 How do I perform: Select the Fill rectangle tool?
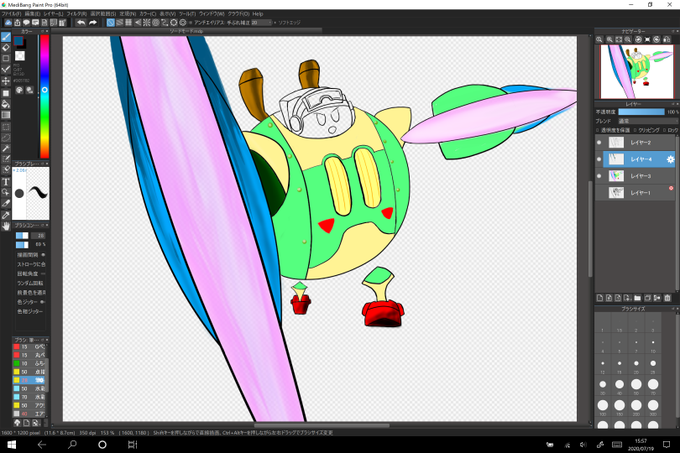click(6, 93)
